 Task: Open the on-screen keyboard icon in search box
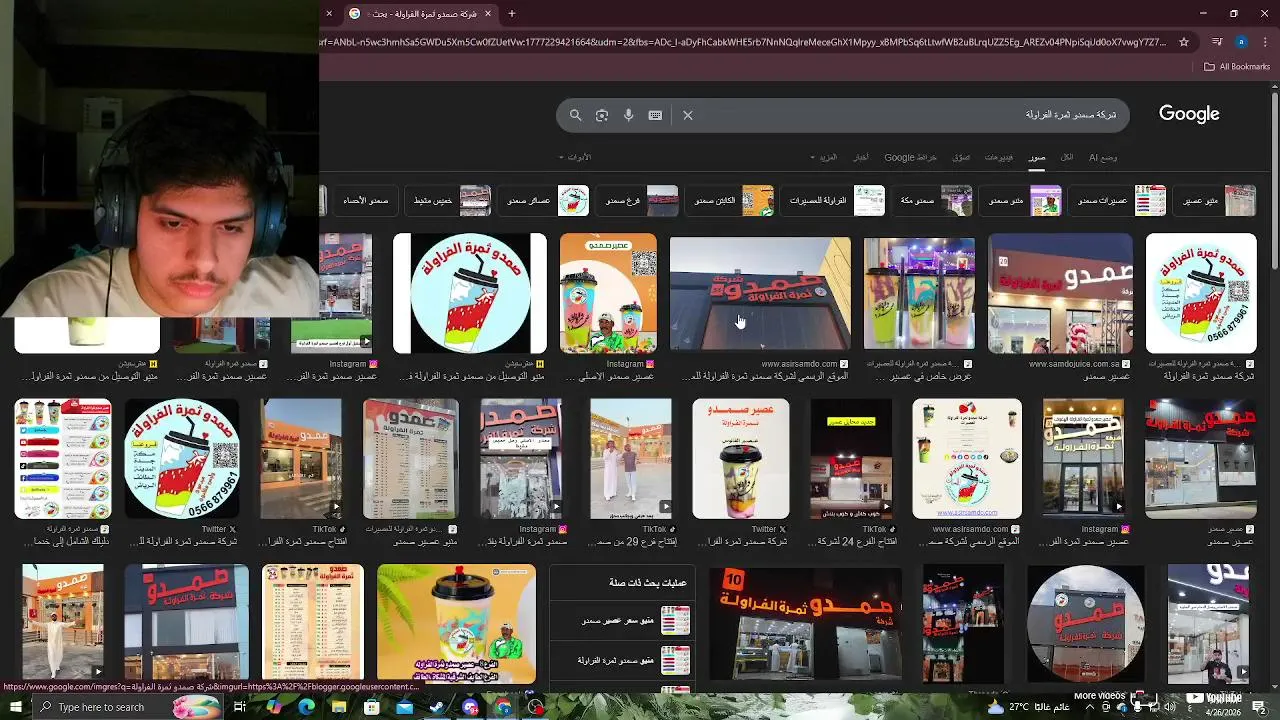(655, 115)
